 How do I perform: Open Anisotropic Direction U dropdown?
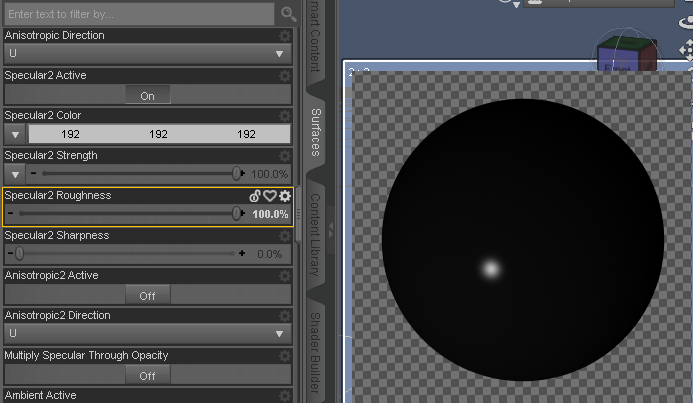click(x=148, y=54)
